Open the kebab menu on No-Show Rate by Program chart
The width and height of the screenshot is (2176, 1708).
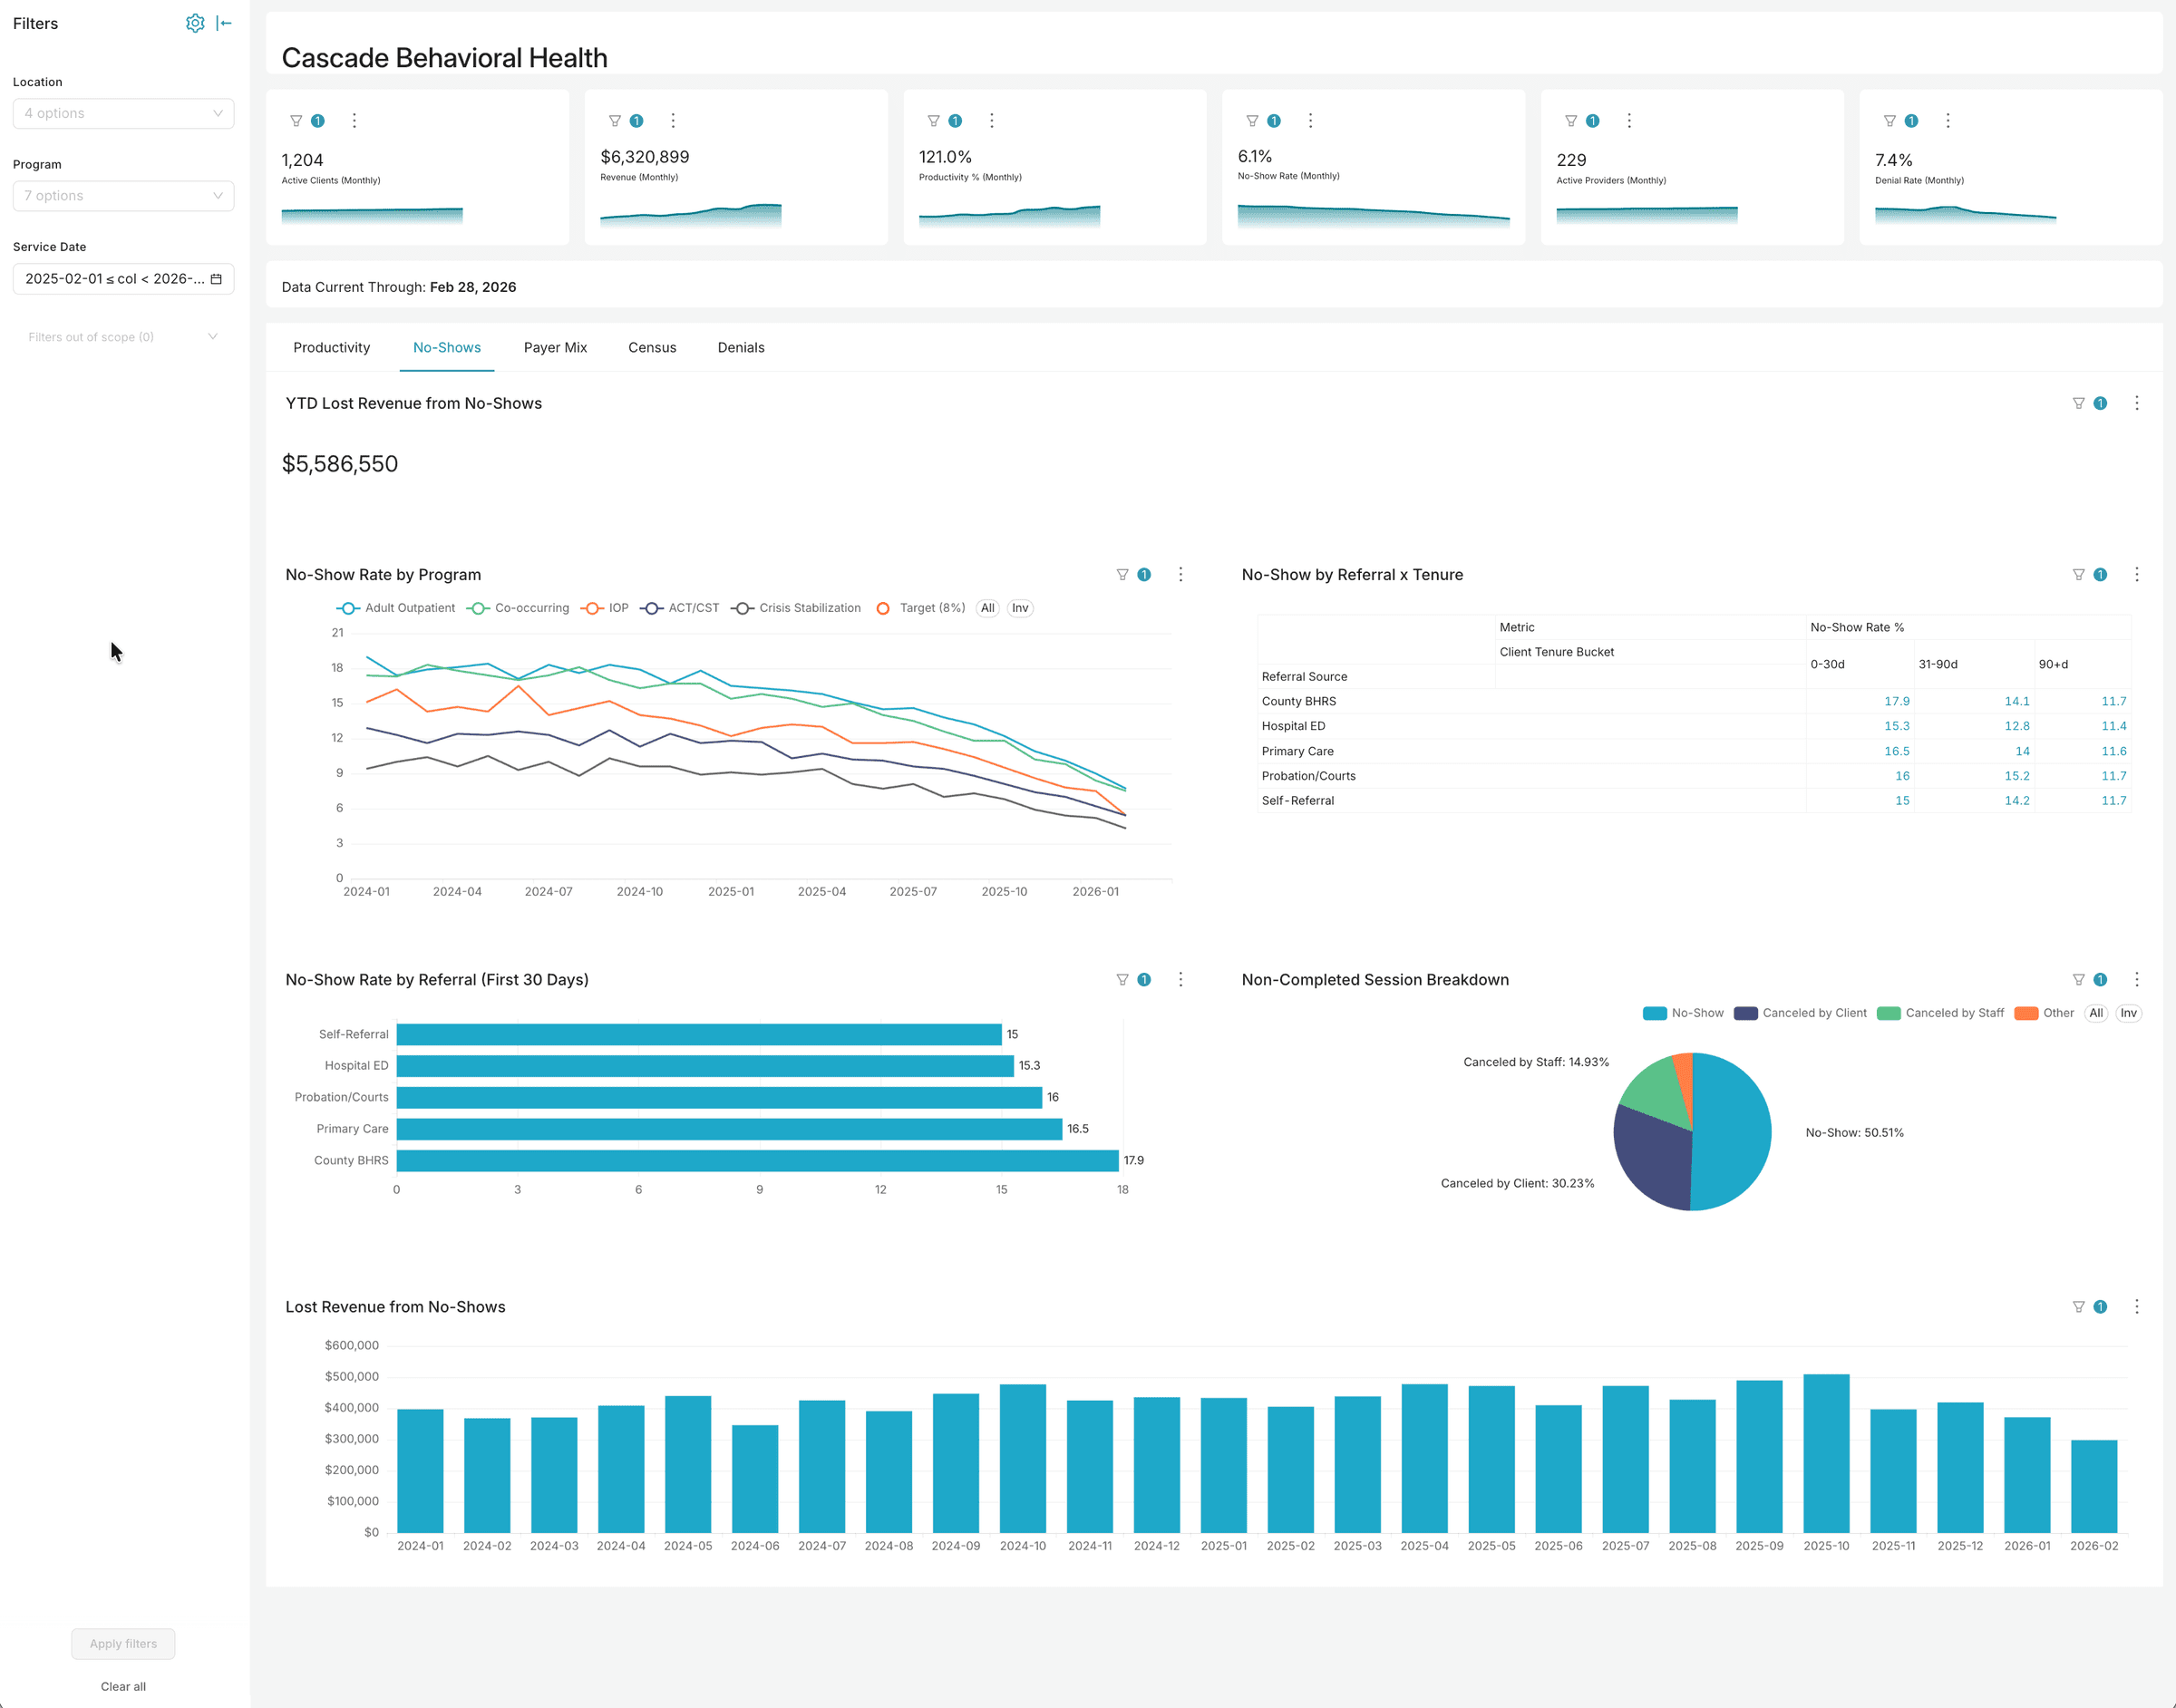tap(1181, 574)
